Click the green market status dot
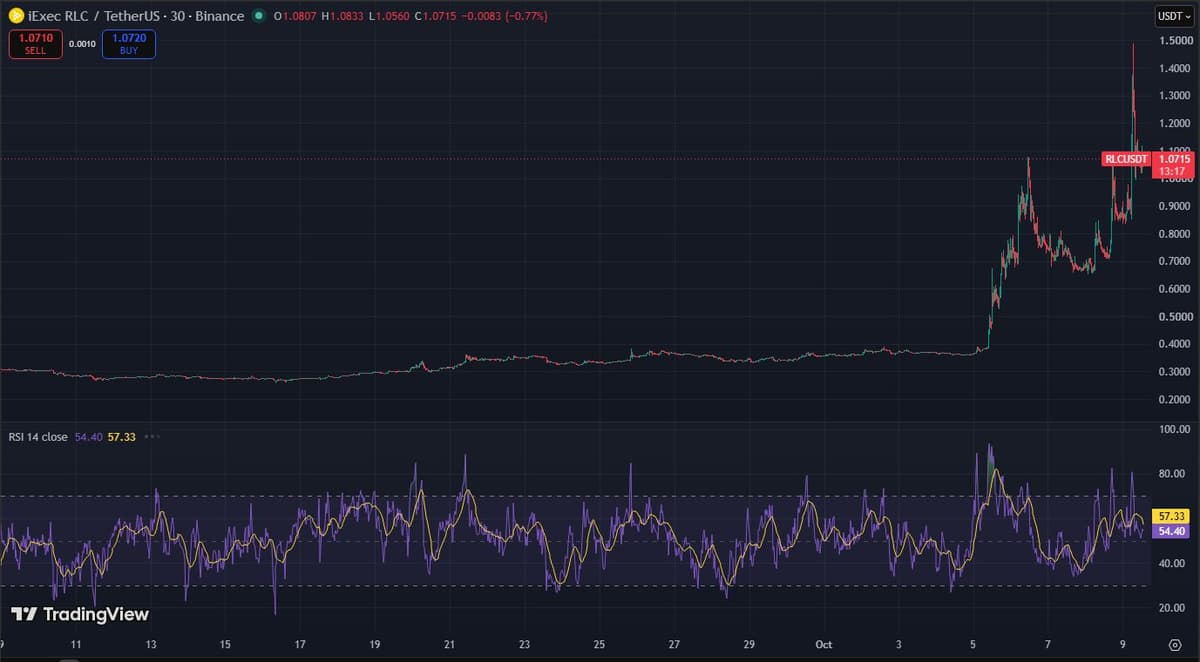The width and height of the screenshot is (1200, 662). pyautogui.click(x=259, y=16)
